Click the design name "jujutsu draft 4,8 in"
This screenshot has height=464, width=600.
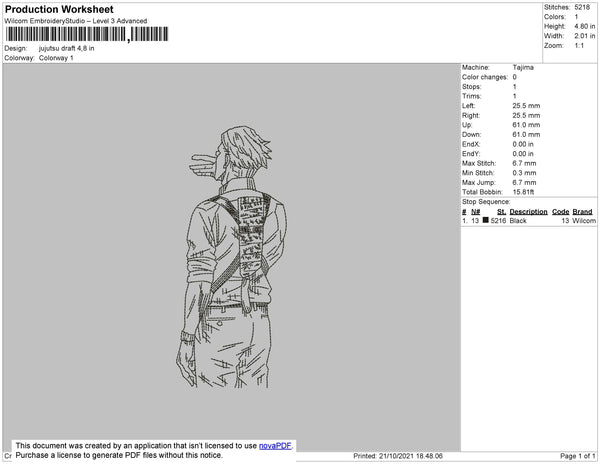click(67, 48)
